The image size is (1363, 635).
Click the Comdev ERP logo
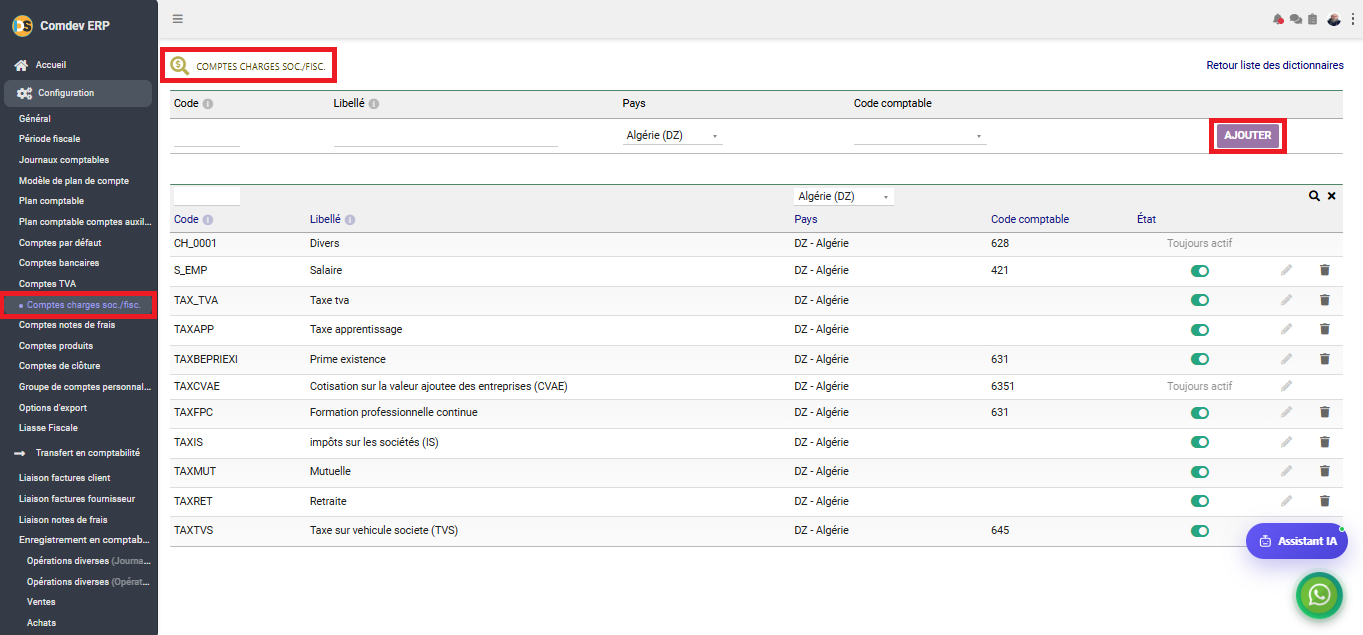pyautogui.click(x=22, y=25)
